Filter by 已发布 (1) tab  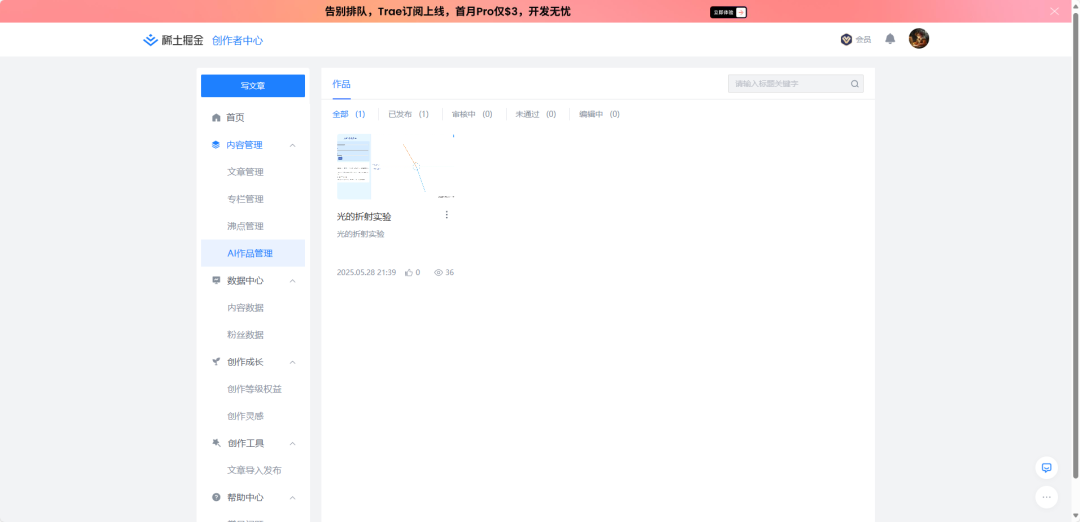click(x=408, y=114)
